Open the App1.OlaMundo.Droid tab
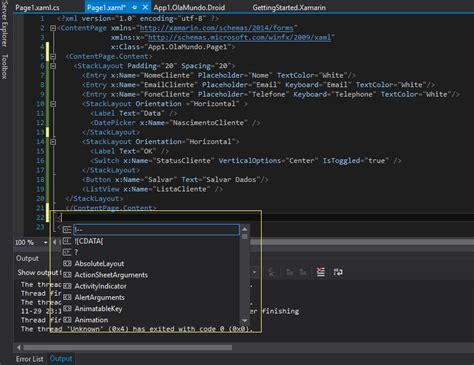This screenshot has height=365, width=474. click(x=189, y=7)
